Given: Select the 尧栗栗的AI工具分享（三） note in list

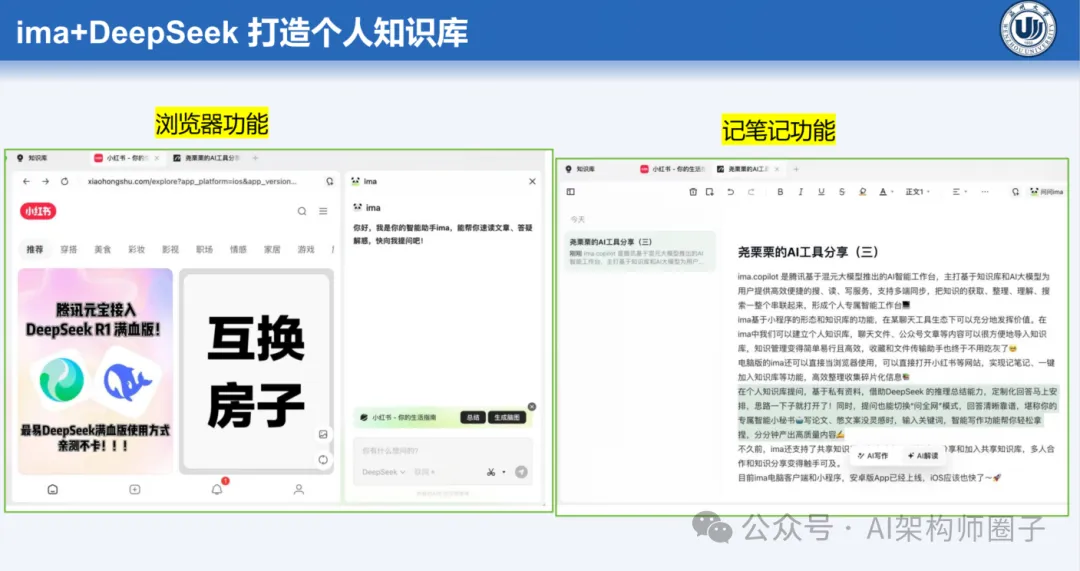Looking at the screenshot, I should pos(640,252).
